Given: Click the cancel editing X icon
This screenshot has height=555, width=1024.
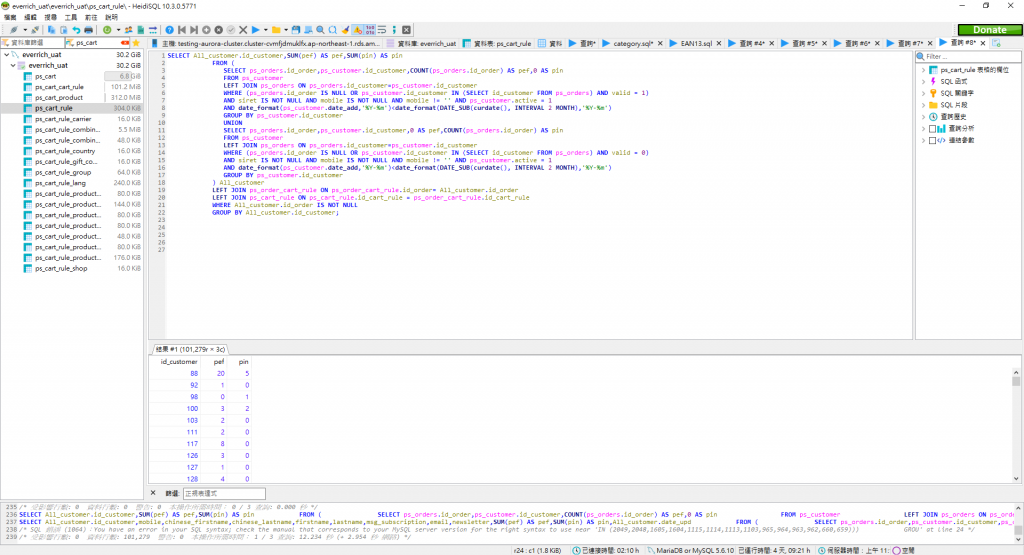Looking at the screenshot, I should [243, 30].
